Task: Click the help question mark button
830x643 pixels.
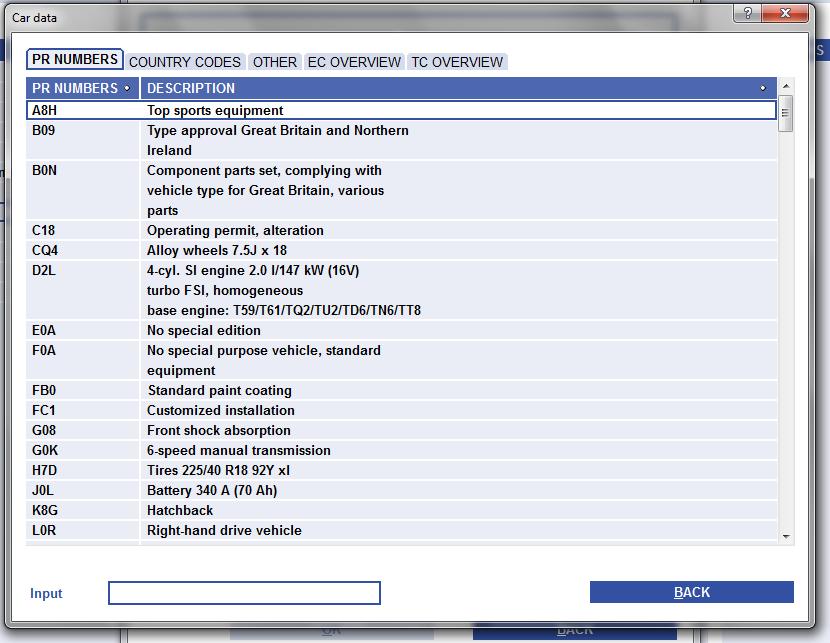Action: (747, 13)
